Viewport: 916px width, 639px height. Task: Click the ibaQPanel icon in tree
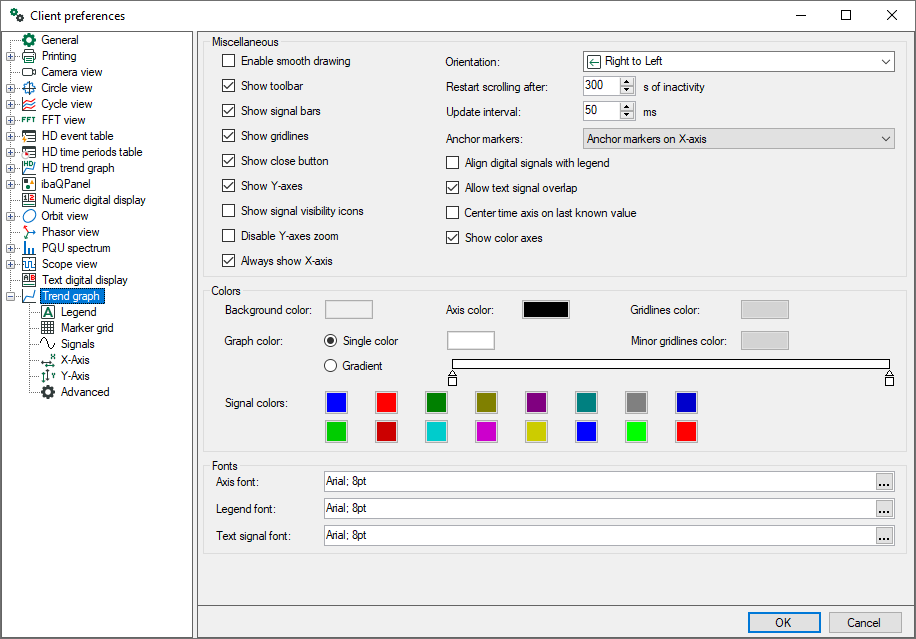pyautogui.click(x=29, y=184)
